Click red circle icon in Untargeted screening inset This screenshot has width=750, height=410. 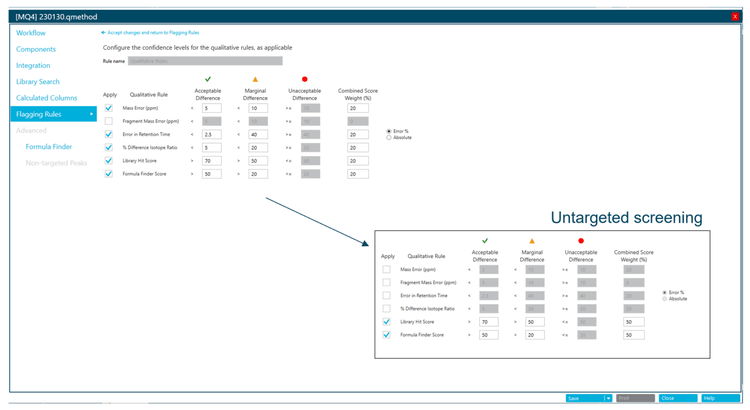[581, 240]
